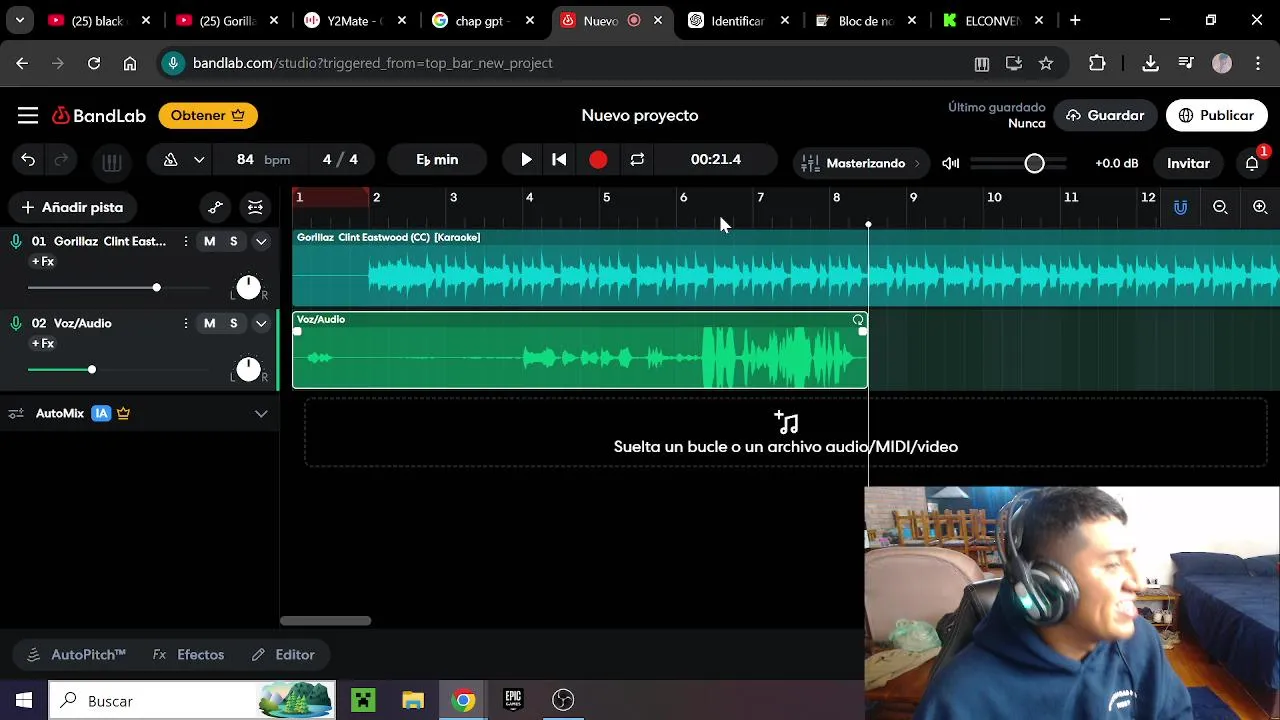
Task: Open the Gorillaz track three-dot menu
Action: pyautogui.click(x=185, y=241)
